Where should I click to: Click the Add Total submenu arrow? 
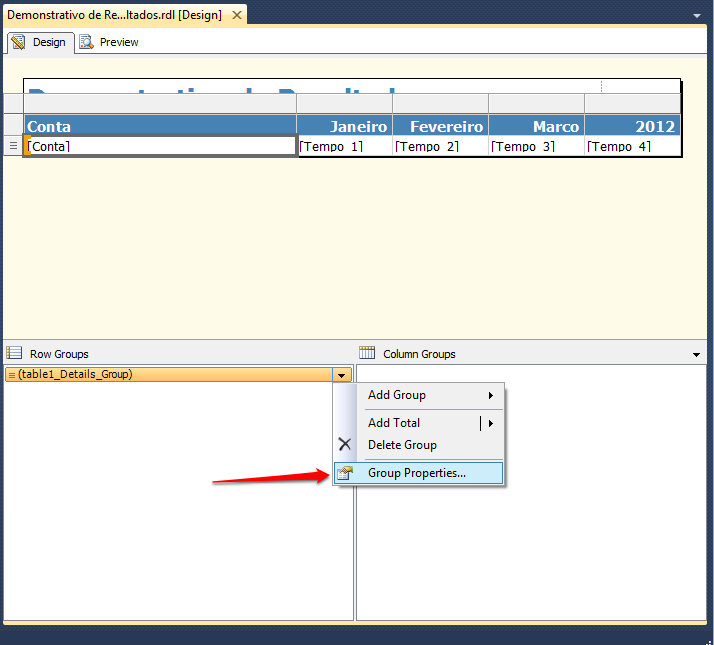point(491,423)
